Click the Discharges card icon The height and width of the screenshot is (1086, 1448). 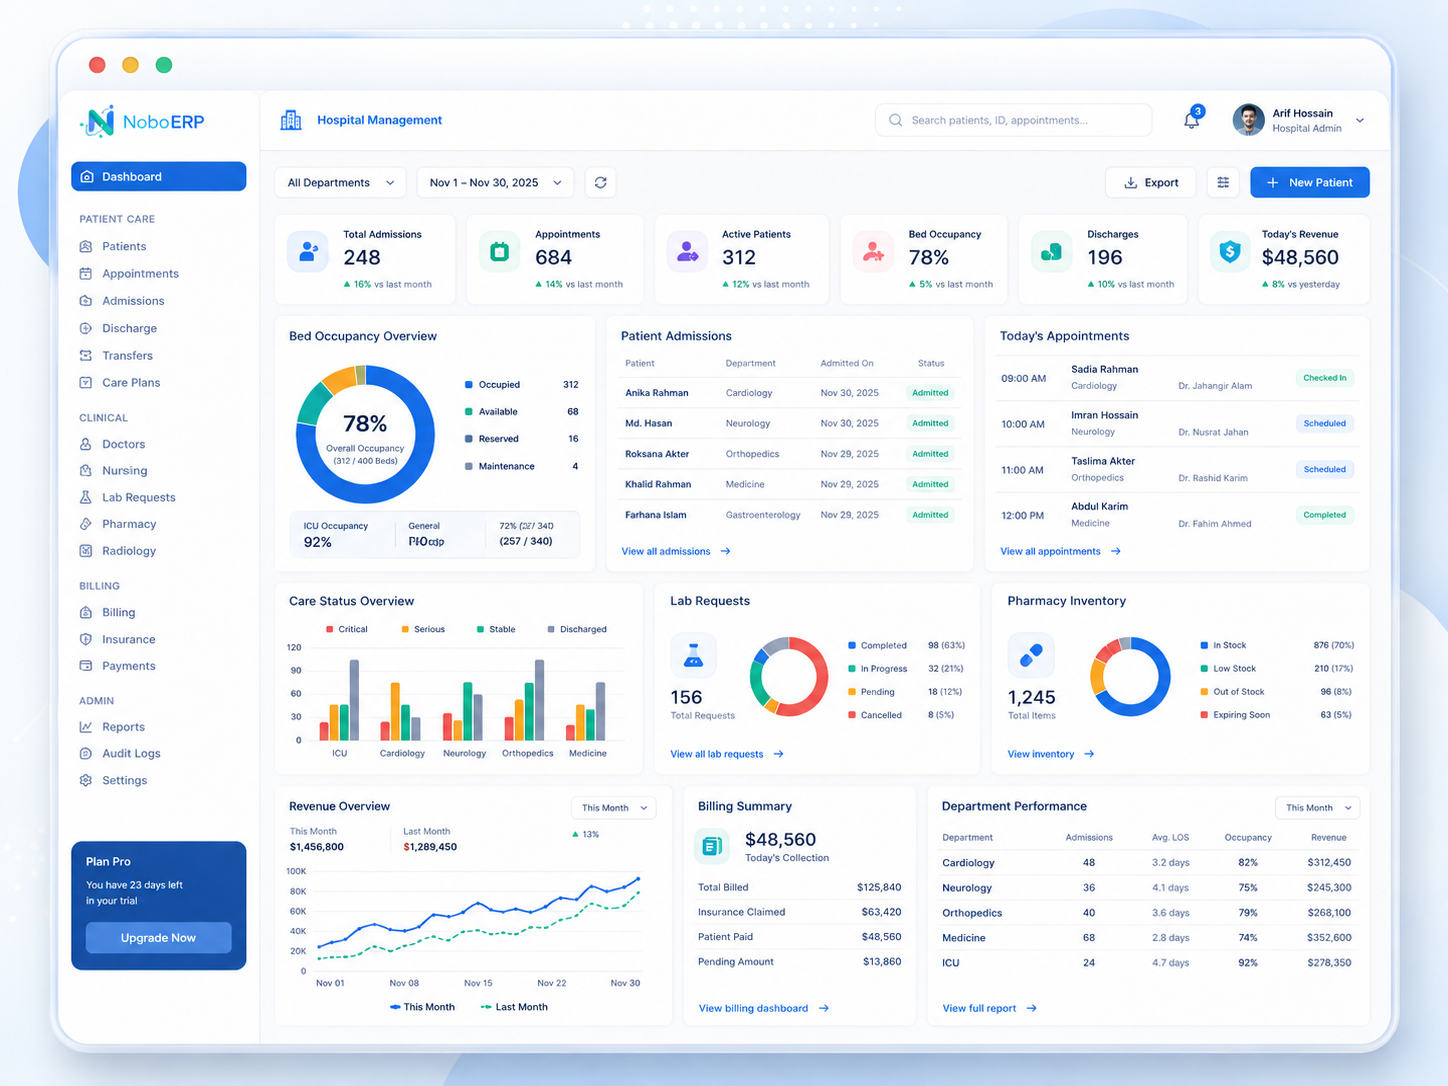[x=1051, y=252]
